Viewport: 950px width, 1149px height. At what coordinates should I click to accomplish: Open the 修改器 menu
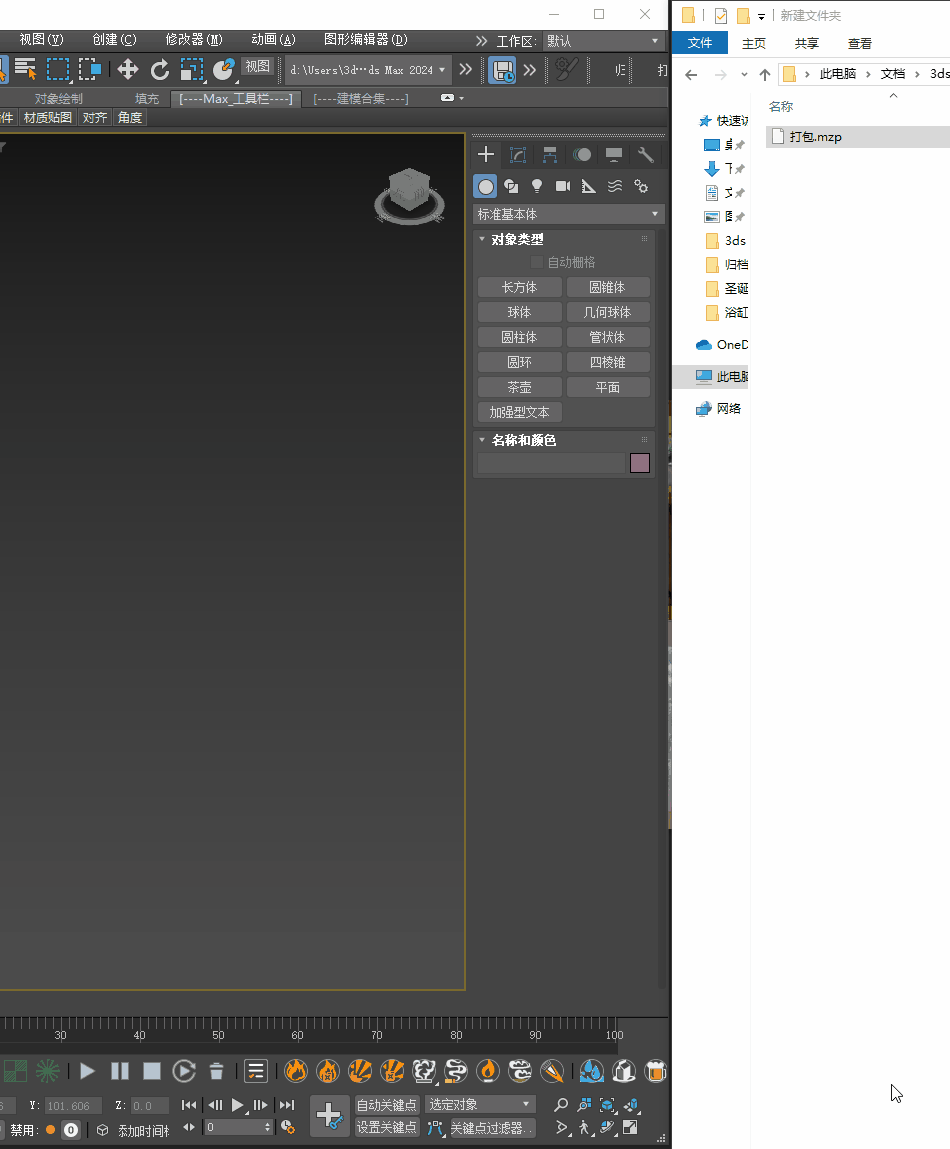pyautogui.click(x=194, y=40)
